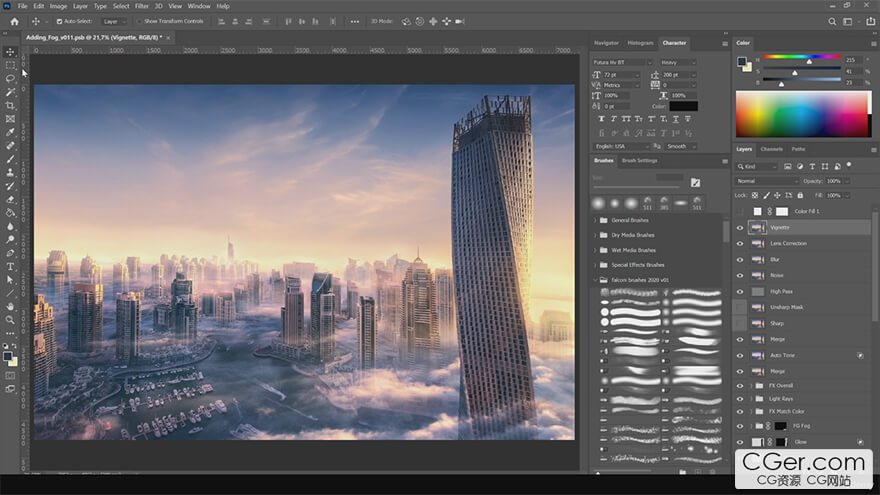
Task: Hide the Lens Correction layer
Action: click(740, 244)
